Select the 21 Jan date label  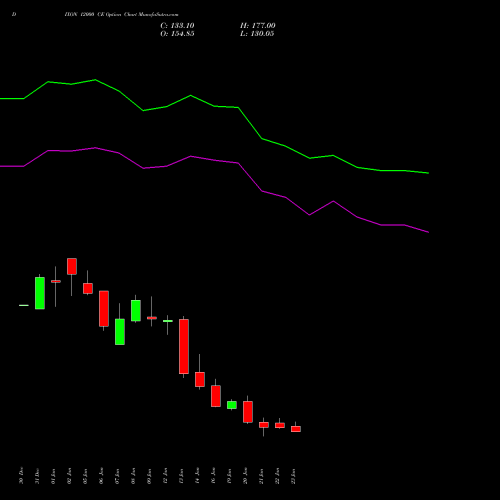tap(261, 476)
